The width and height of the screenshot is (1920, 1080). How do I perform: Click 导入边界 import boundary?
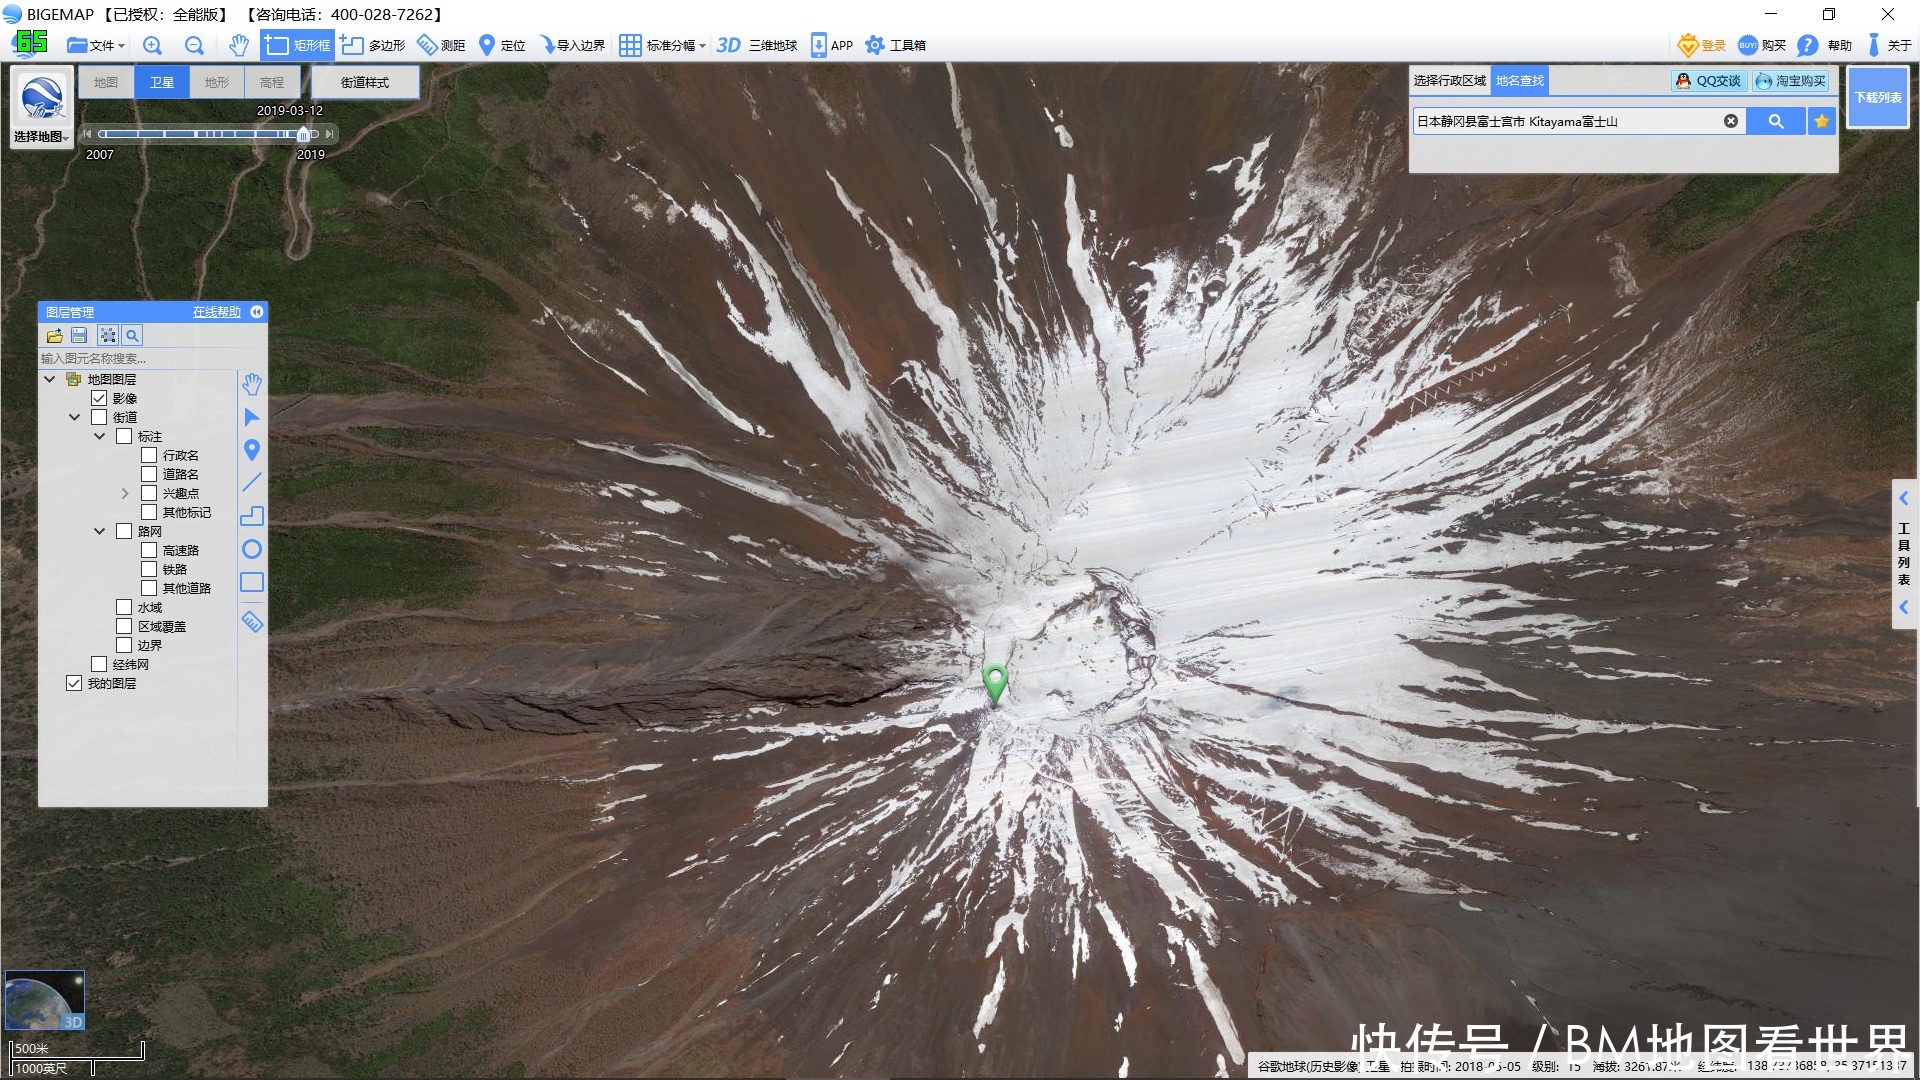572,45
